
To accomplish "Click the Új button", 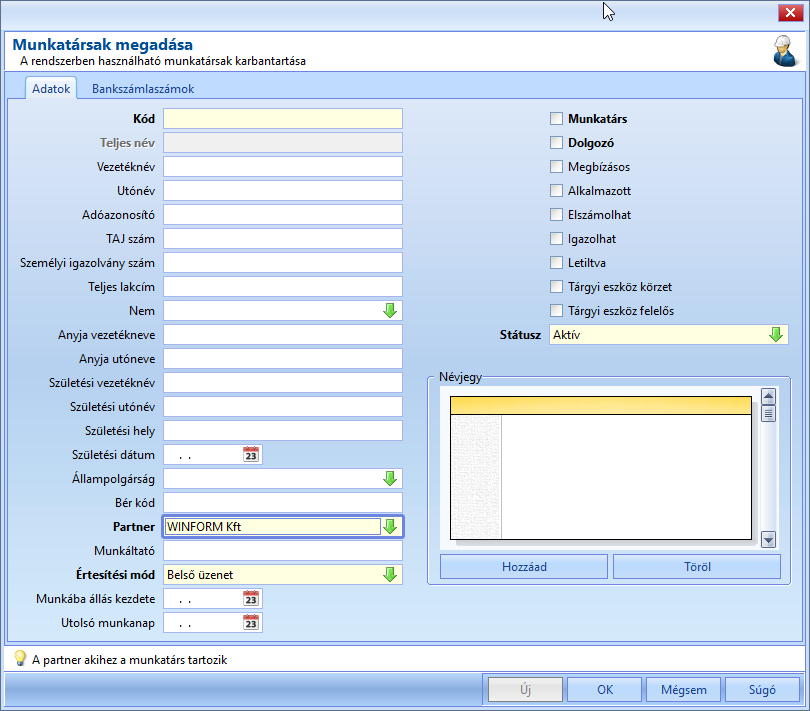I will (525, 689).
